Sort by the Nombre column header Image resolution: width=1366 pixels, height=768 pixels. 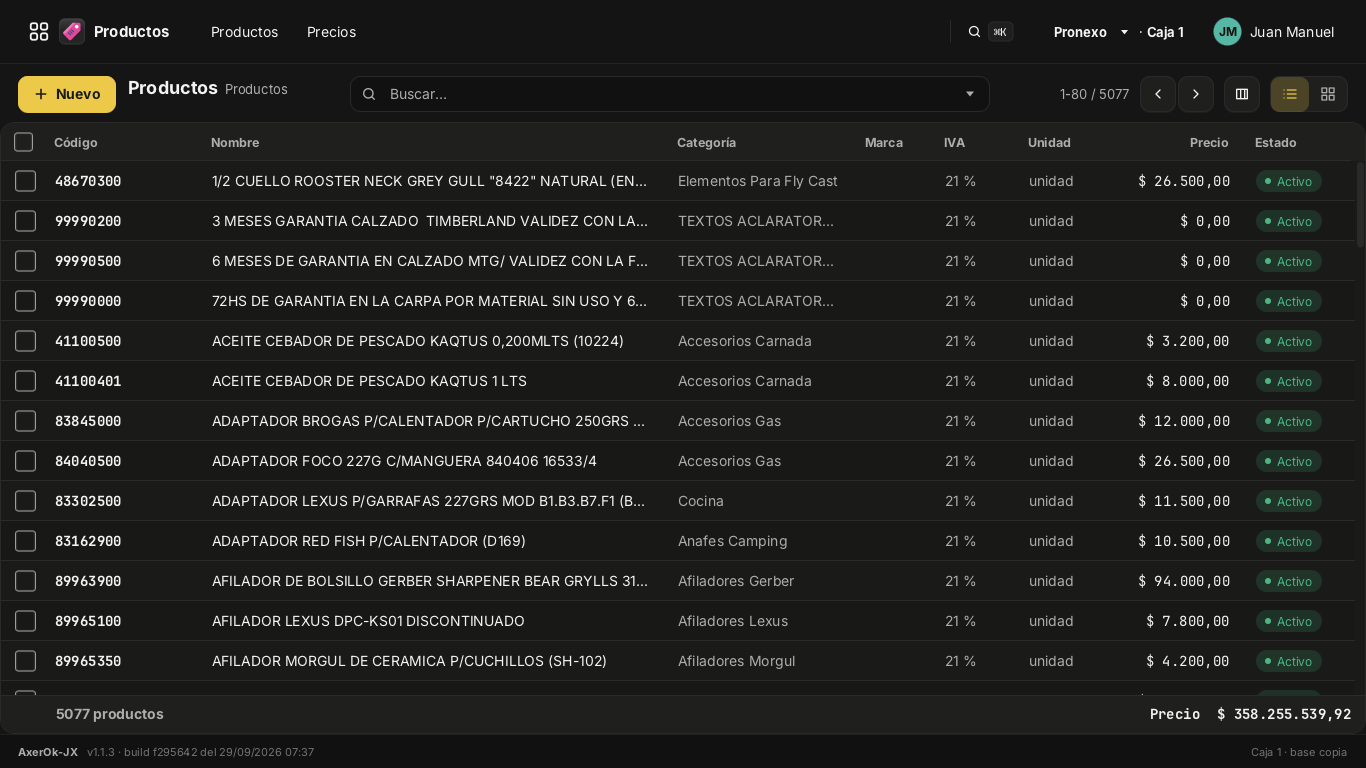click(235, 143)
